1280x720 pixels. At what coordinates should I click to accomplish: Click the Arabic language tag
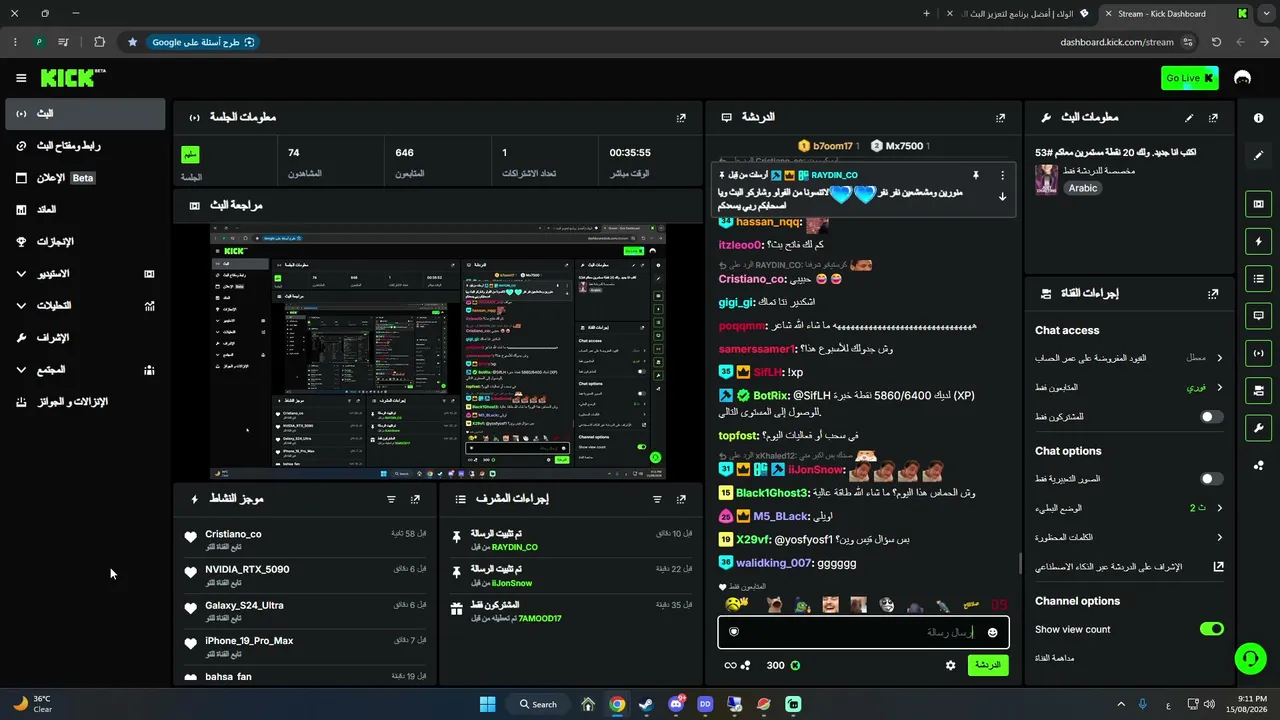1083,188
